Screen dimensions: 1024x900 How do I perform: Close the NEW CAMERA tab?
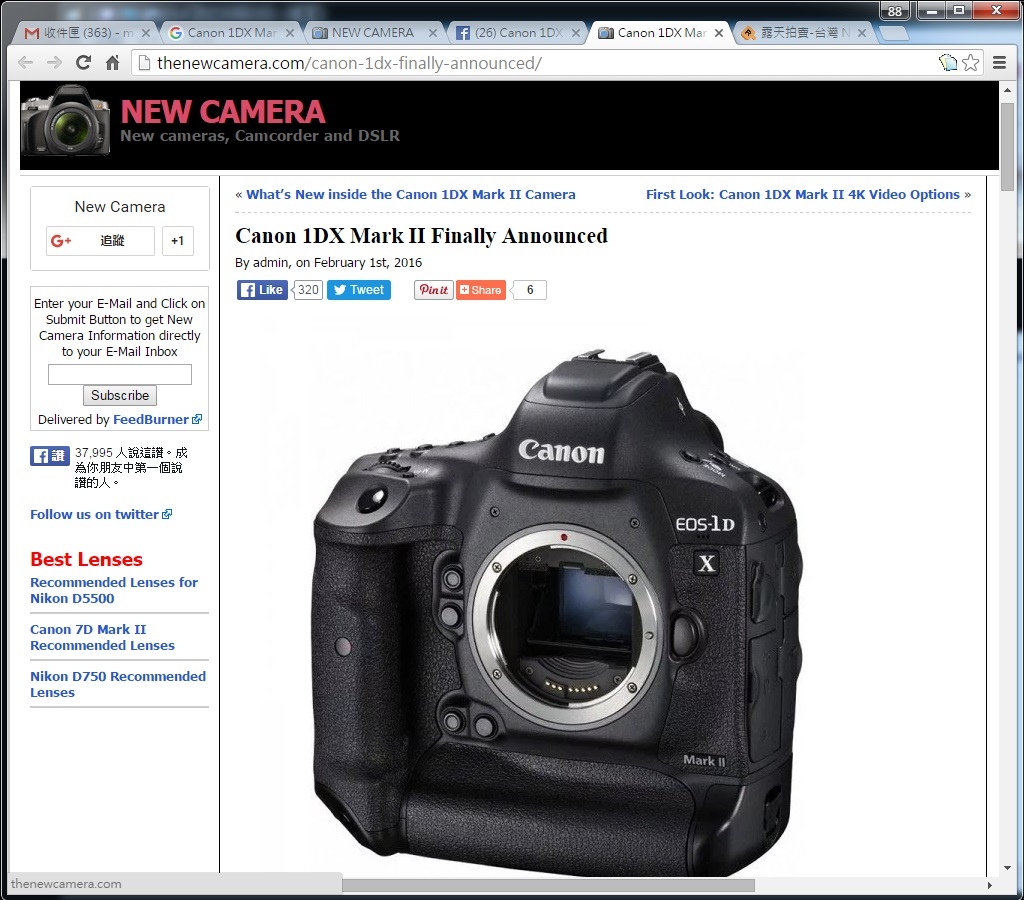click(x=432, y=33)
